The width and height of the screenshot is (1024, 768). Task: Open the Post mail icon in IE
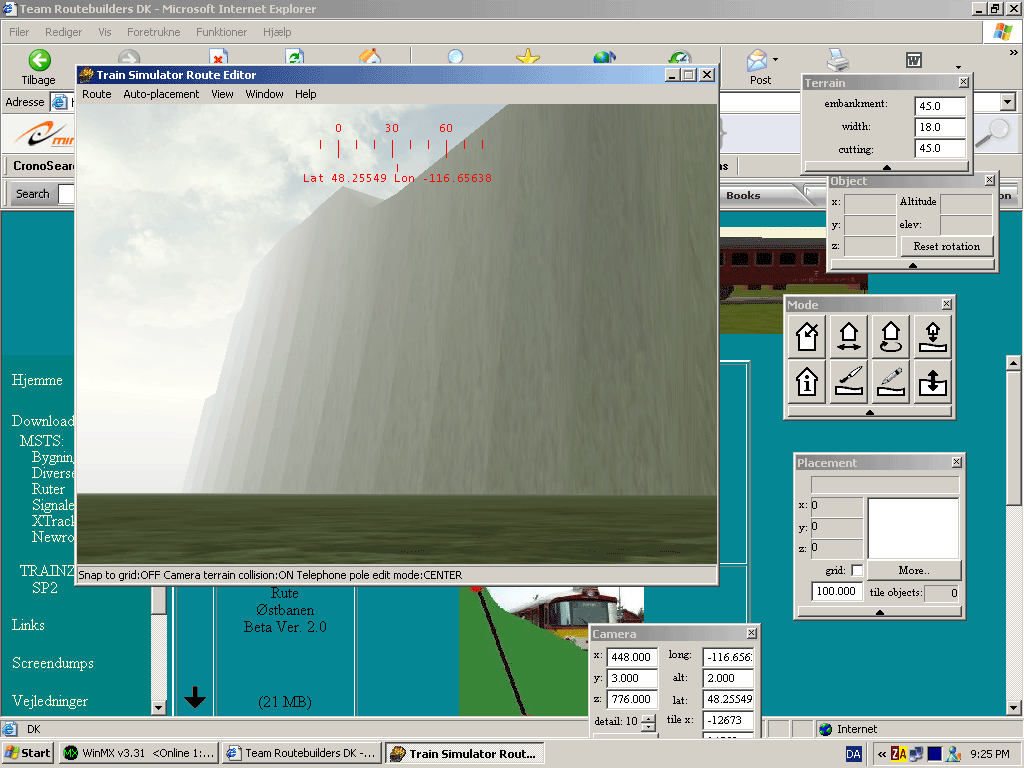(756, 61)
